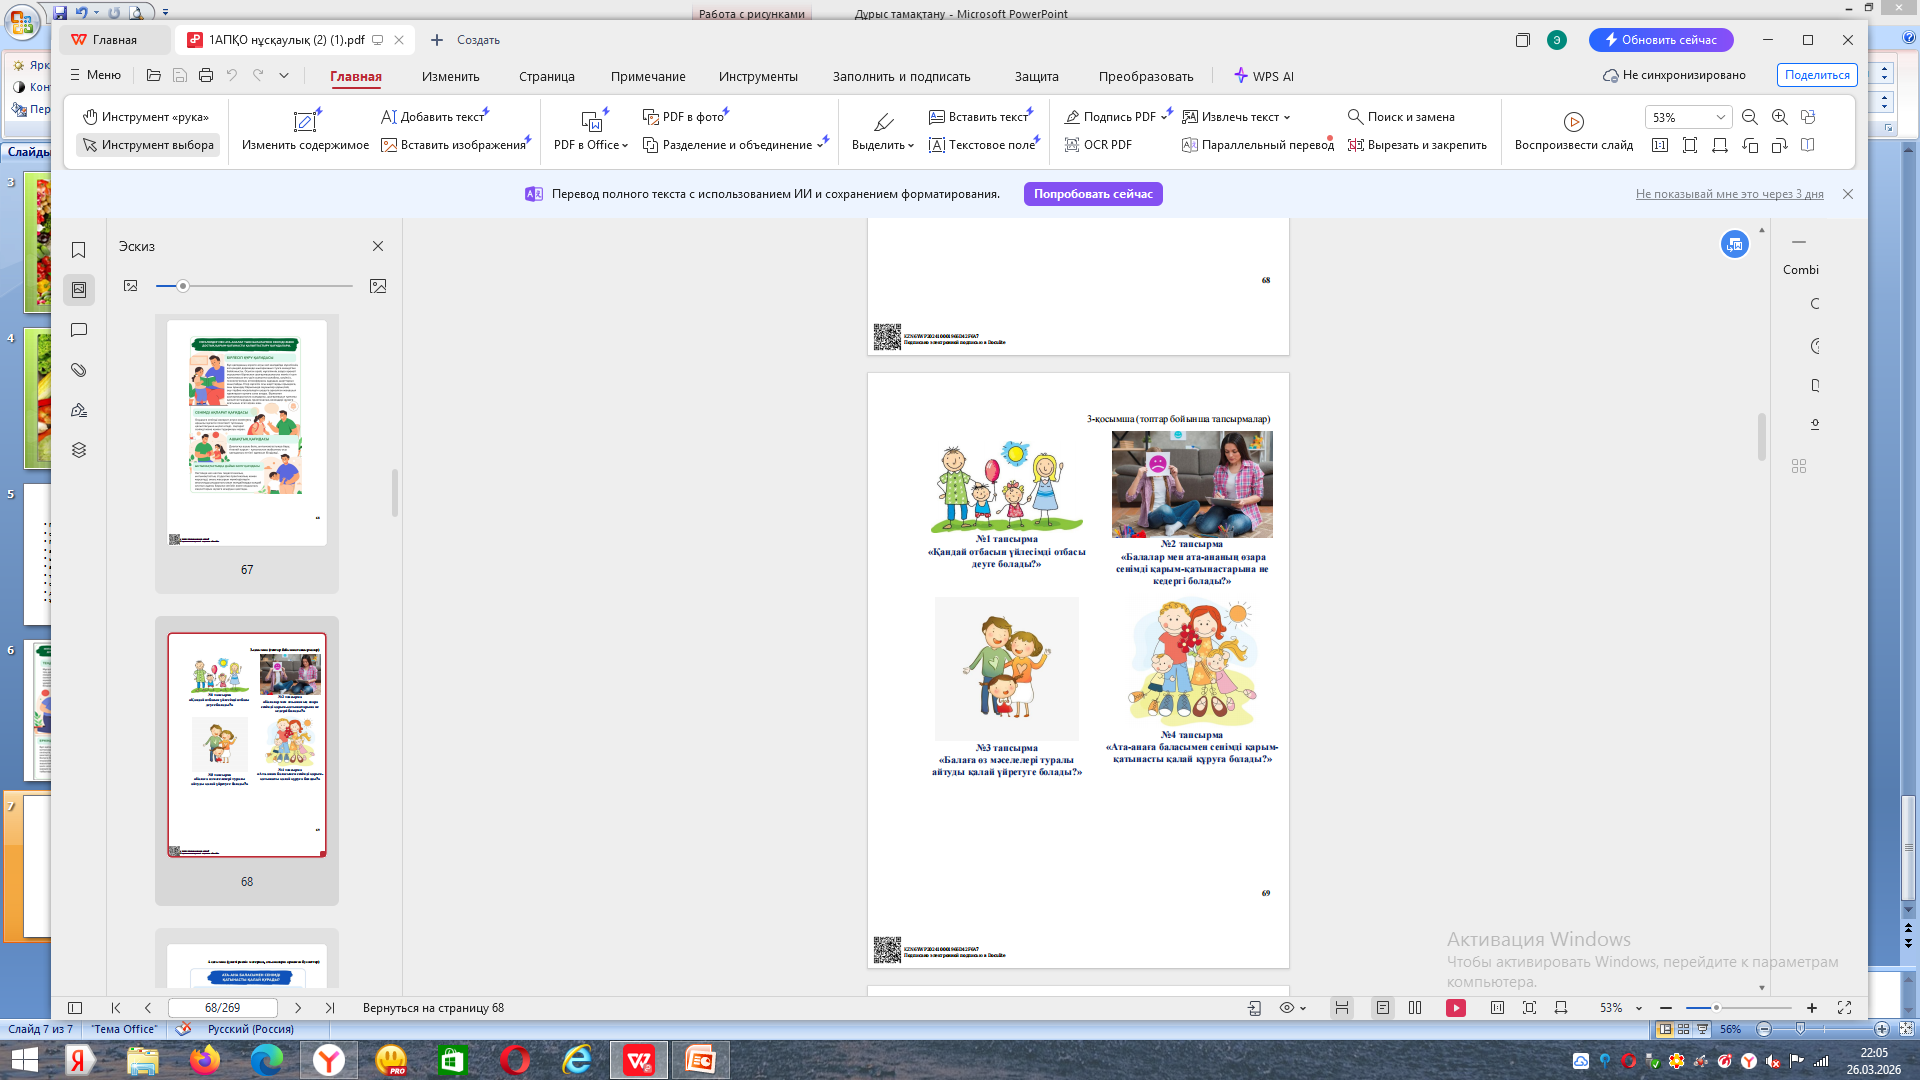This screenshot has width=1920, height=1080.
Task: Open the 53% zoom dropdown in the ribbon
Action: pos(1720,117)
